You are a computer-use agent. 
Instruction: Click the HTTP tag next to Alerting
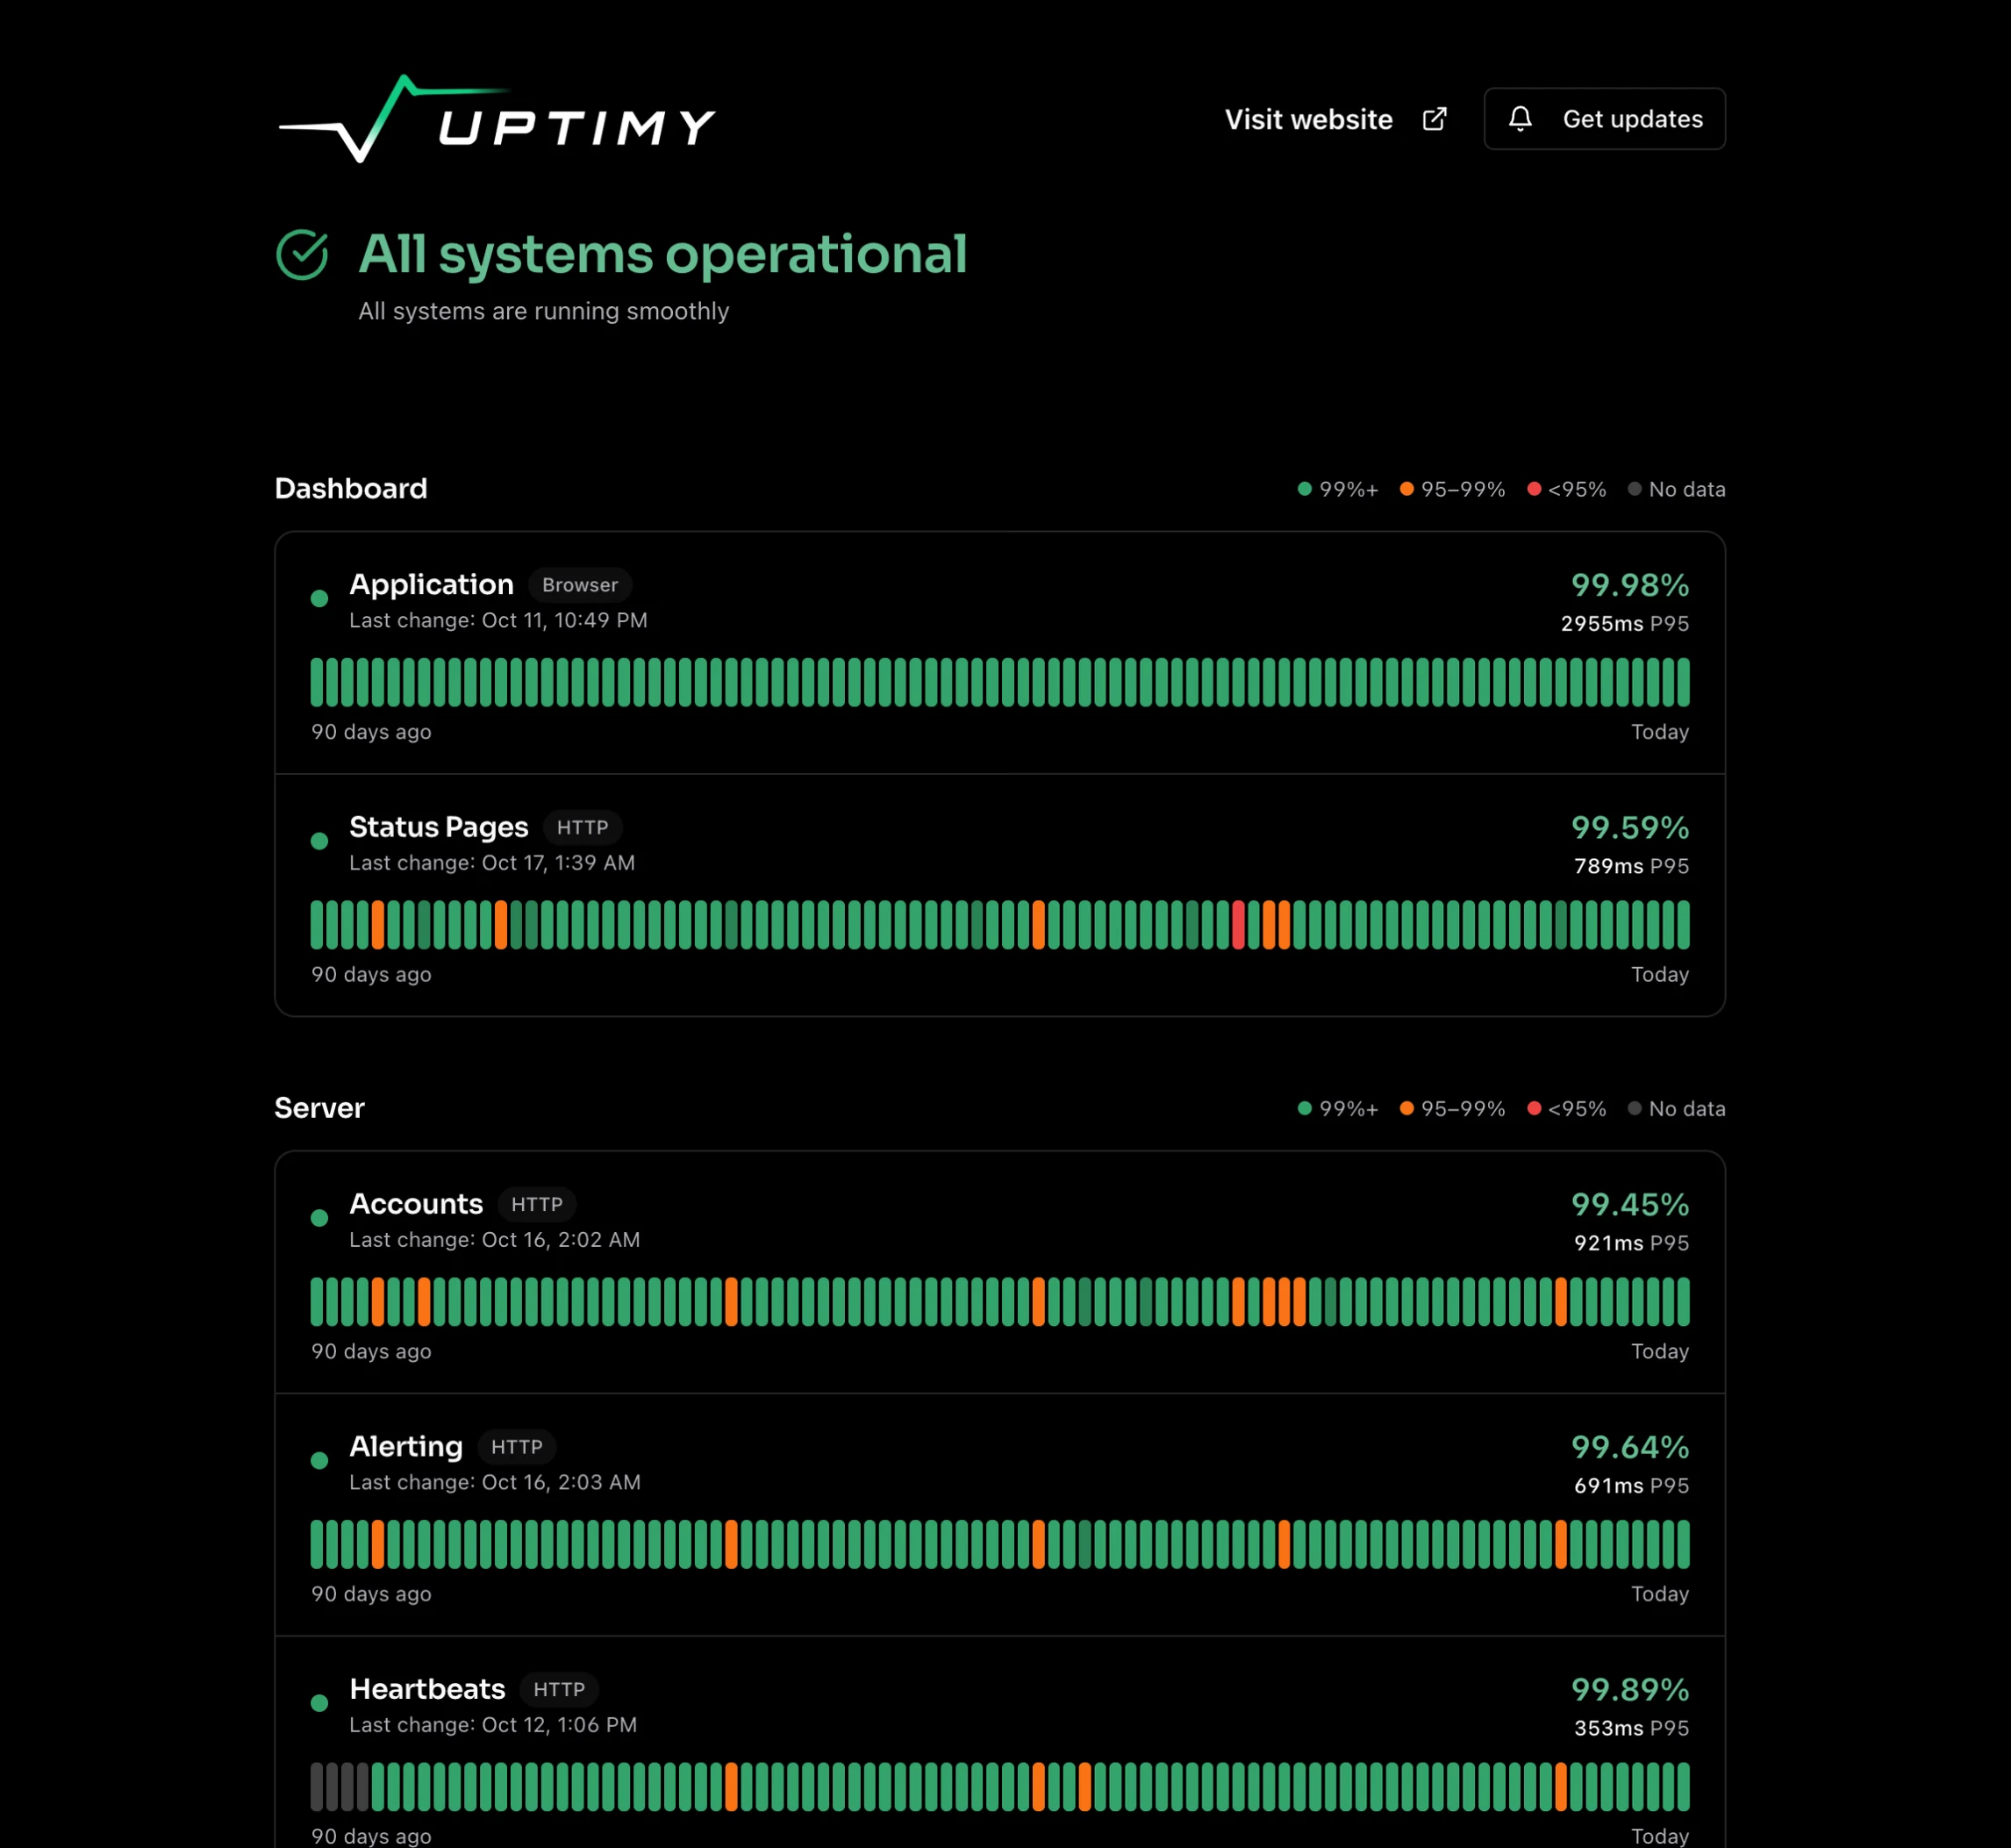(517, 1447)
